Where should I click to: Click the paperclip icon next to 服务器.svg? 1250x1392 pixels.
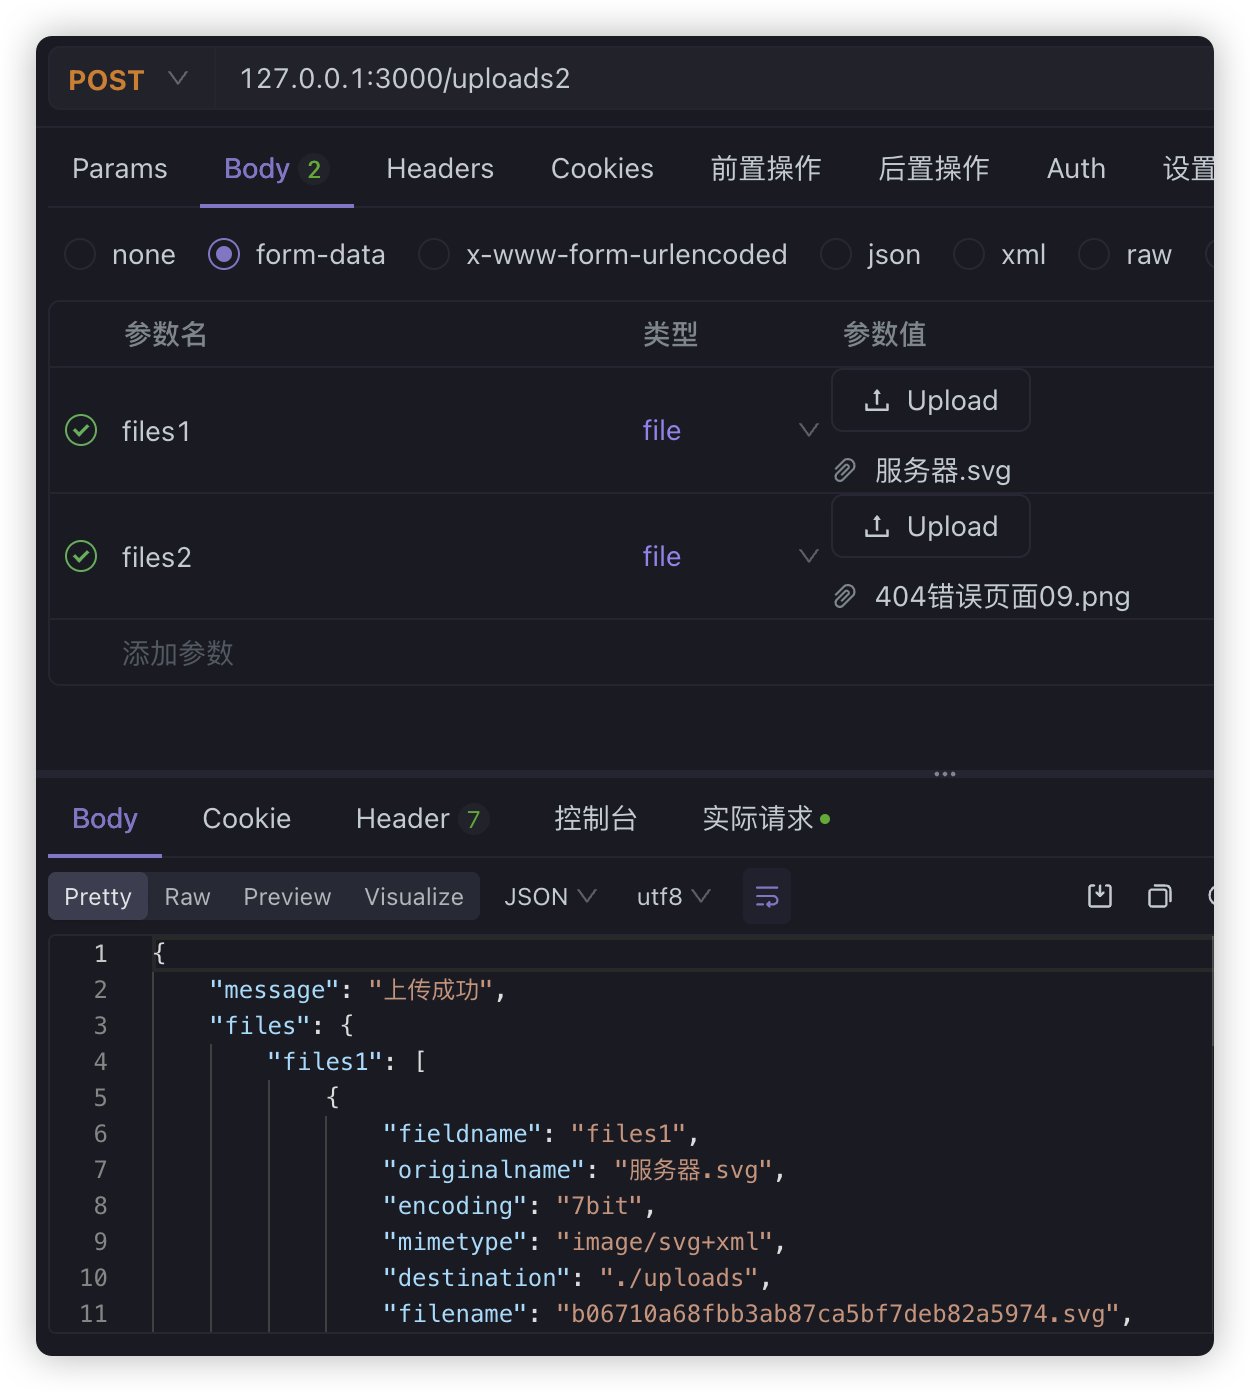coord(845,469)
